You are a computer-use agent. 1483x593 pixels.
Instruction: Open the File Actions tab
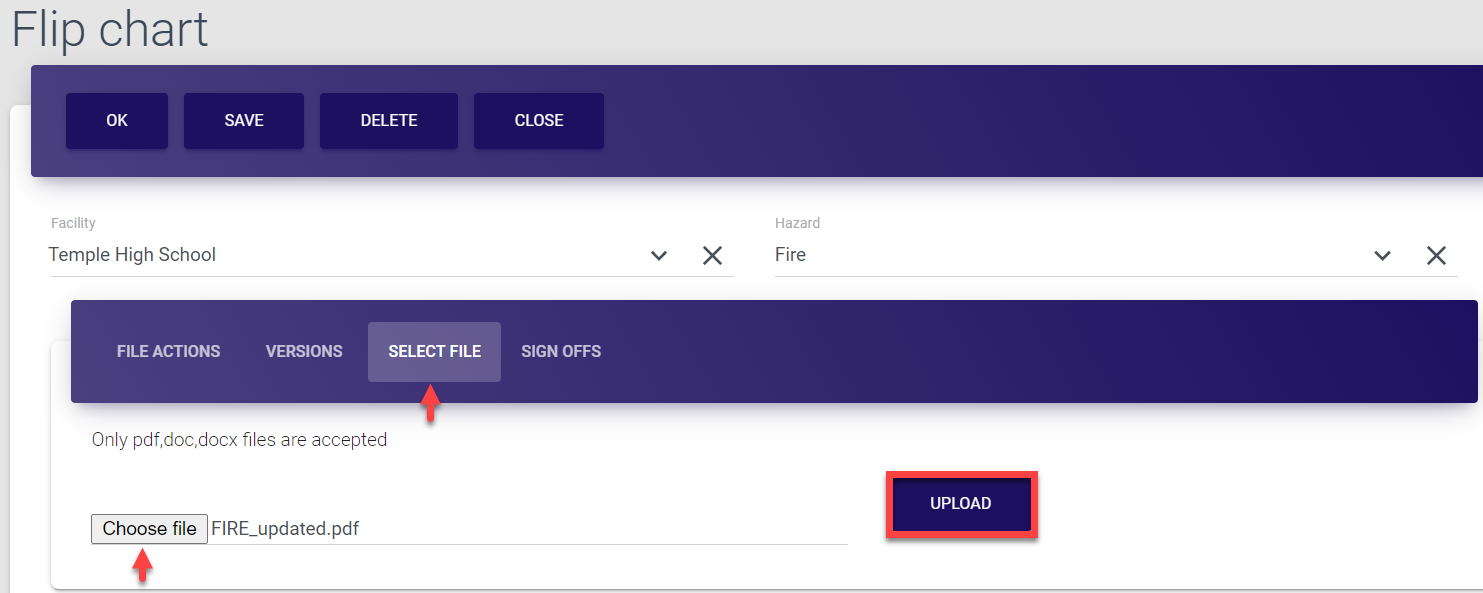point(168,352)
